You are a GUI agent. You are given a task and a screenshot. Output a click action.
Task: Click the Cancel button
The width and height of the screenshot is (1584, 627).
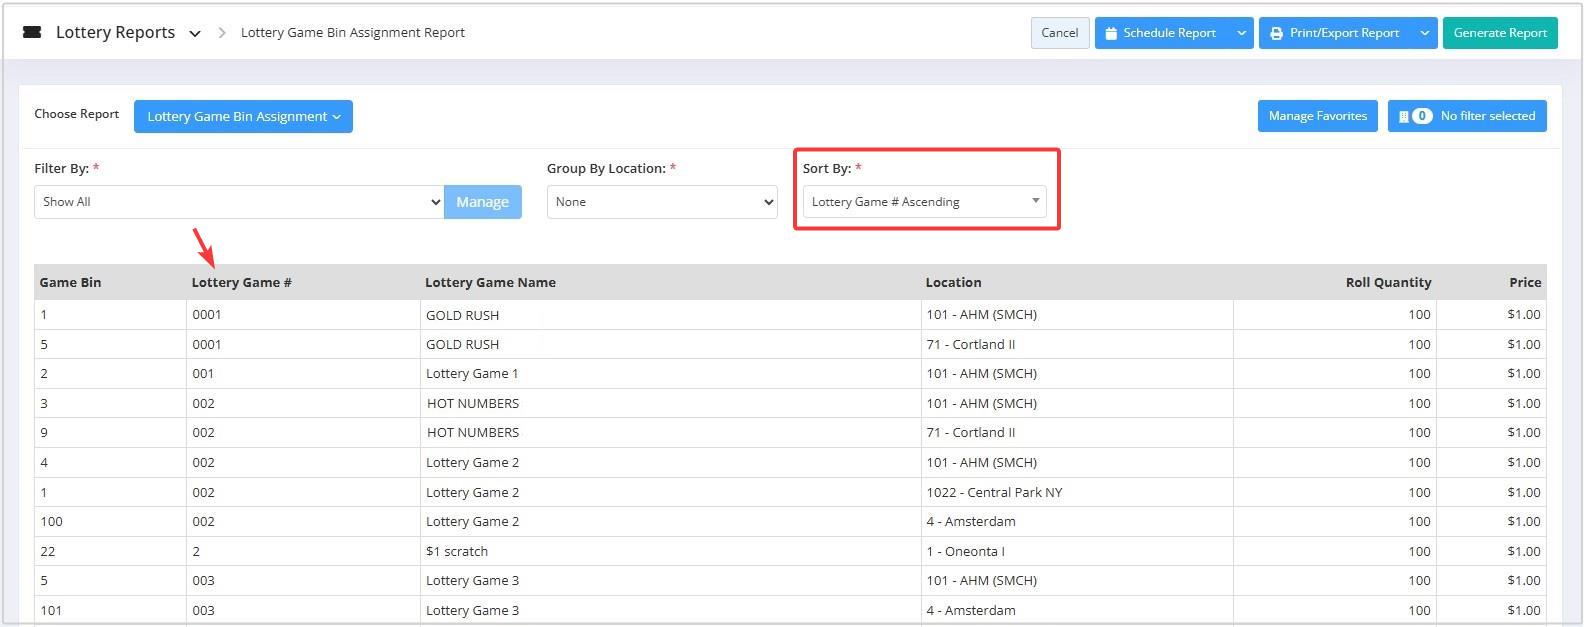1060,33
